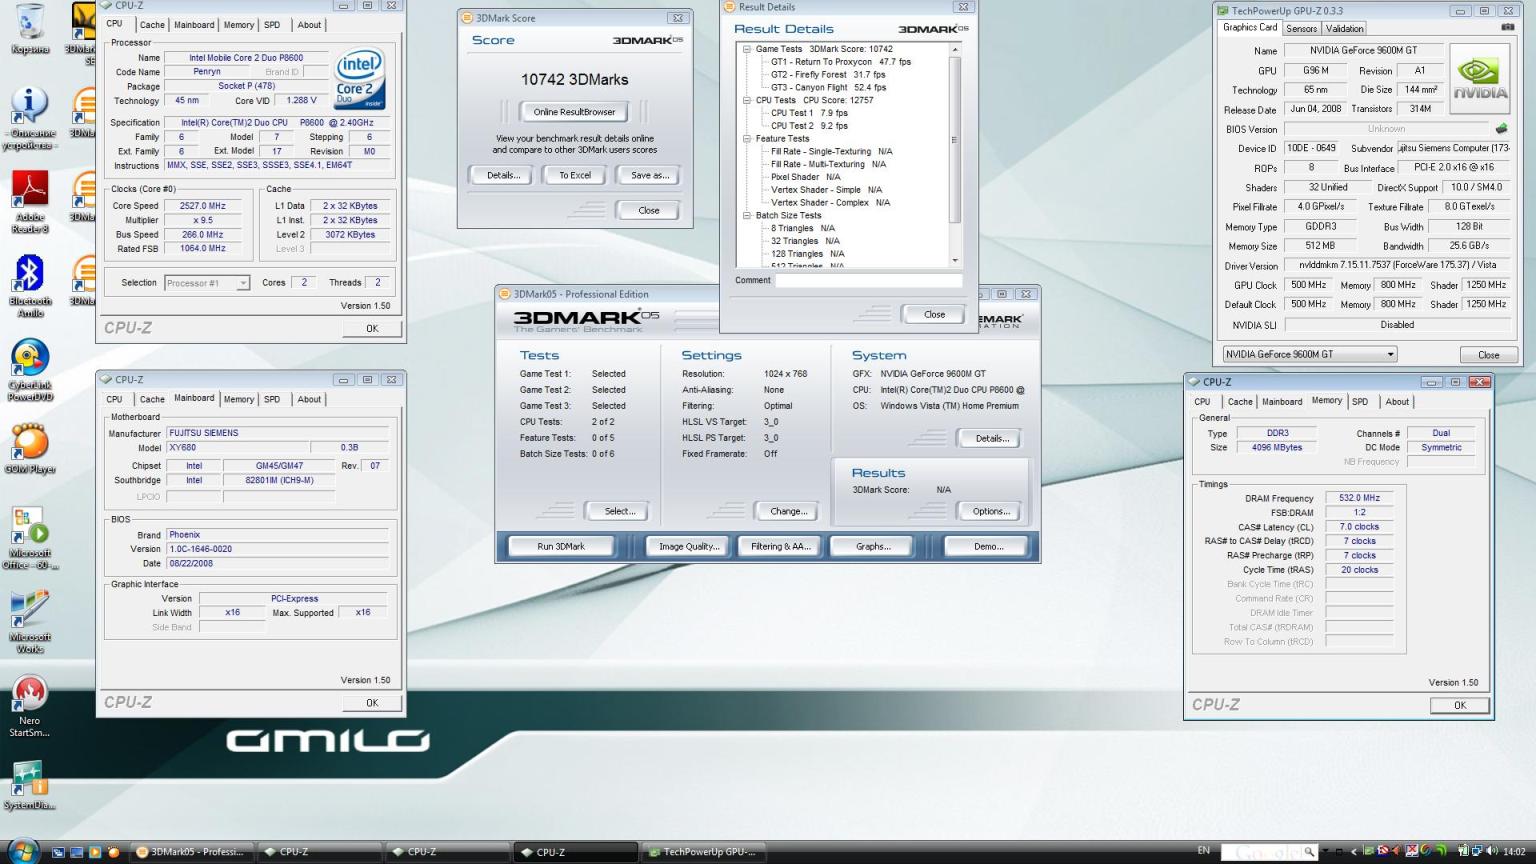
Task: Click OK in Mainboard CPU-Z window
Action: pos(372,703)
